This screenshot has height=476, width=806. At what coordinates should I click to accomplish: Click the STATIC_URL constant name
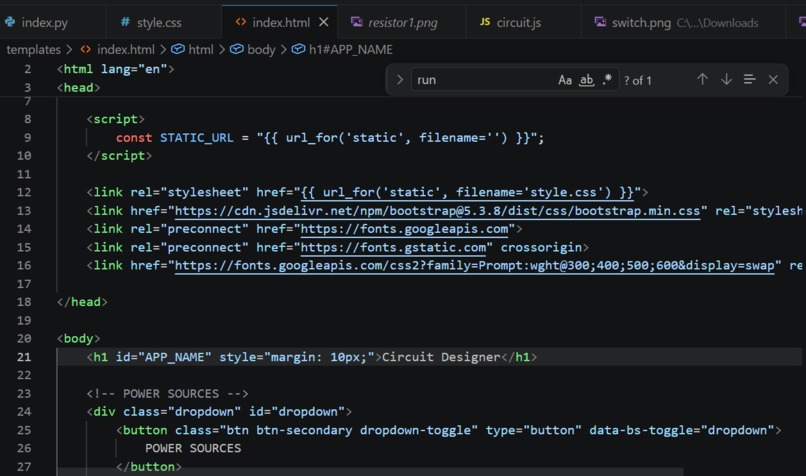click(196, 138)
